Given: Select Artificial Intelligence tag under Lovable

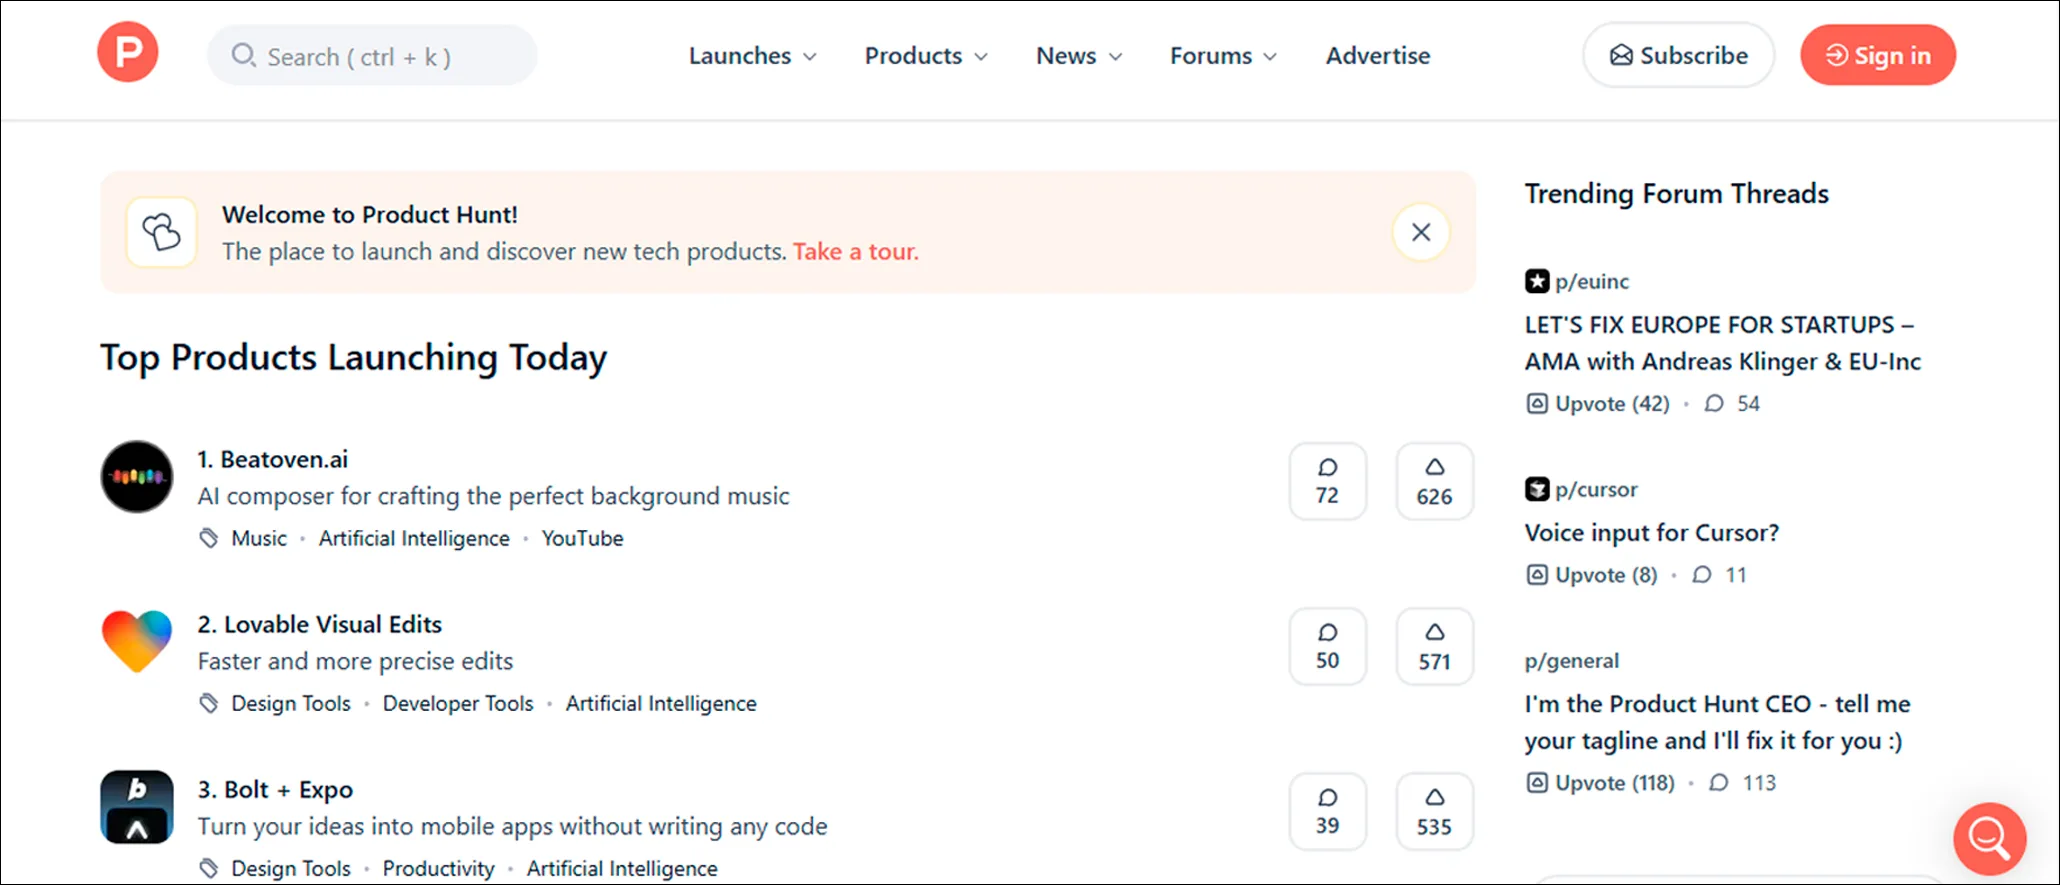Looking at the screenshot, I should [x=661, y=703].
